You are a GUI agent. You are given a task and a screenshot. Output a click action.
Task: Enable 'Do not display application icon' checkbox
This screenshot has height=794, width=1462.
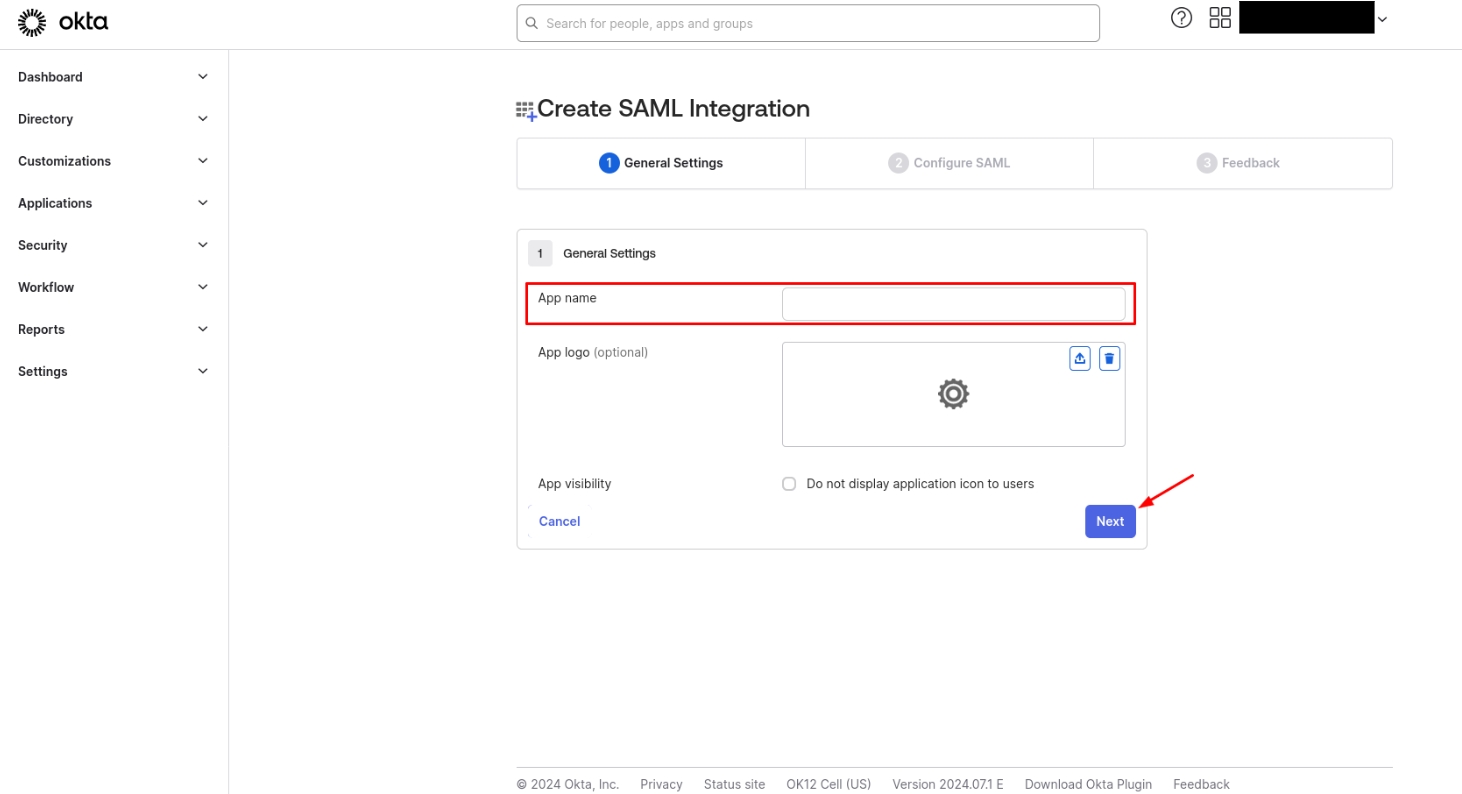(789, 484)
